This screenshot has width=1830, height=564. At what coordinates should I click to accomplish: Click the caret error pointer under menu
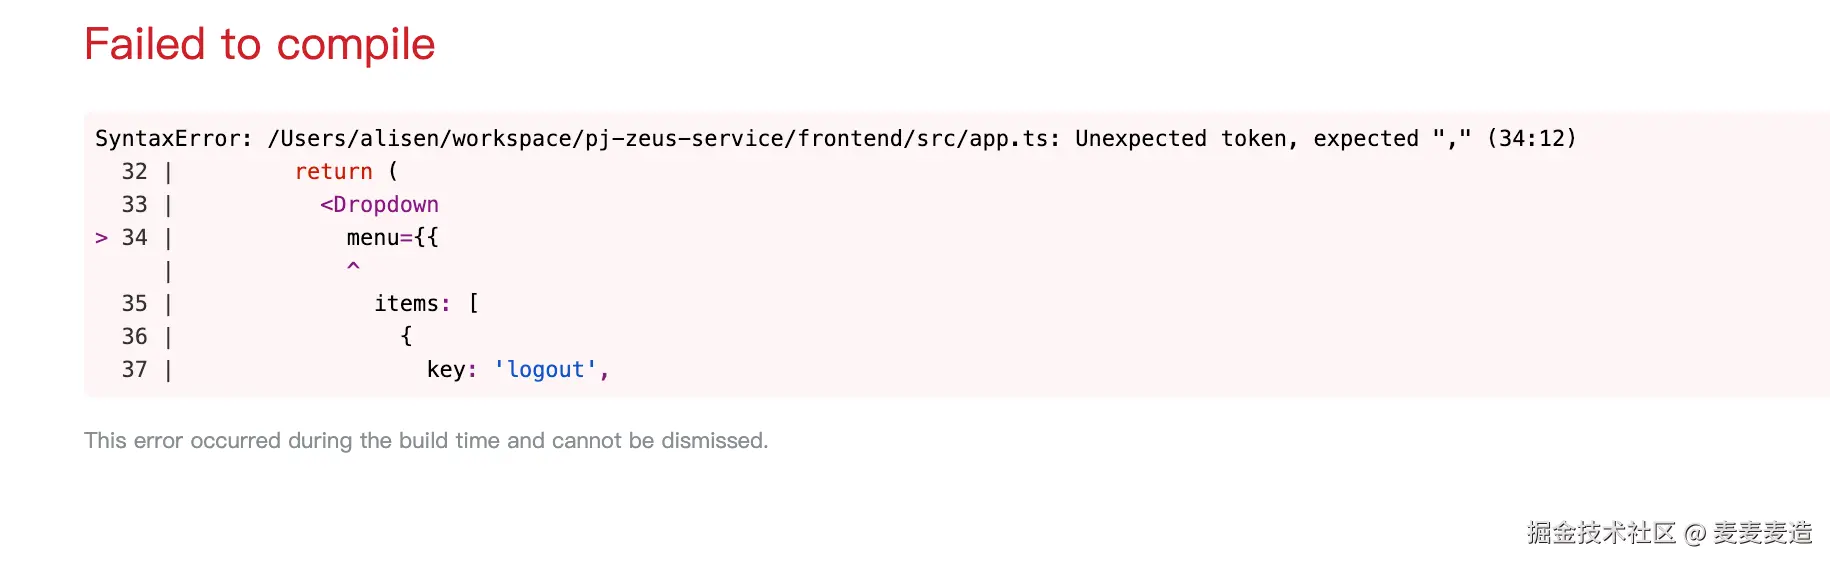[x=353, y=267]
